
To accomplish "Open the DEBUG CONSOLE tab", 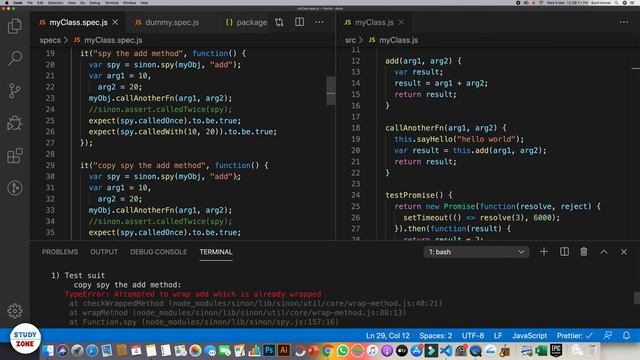I will coord(158,252).
